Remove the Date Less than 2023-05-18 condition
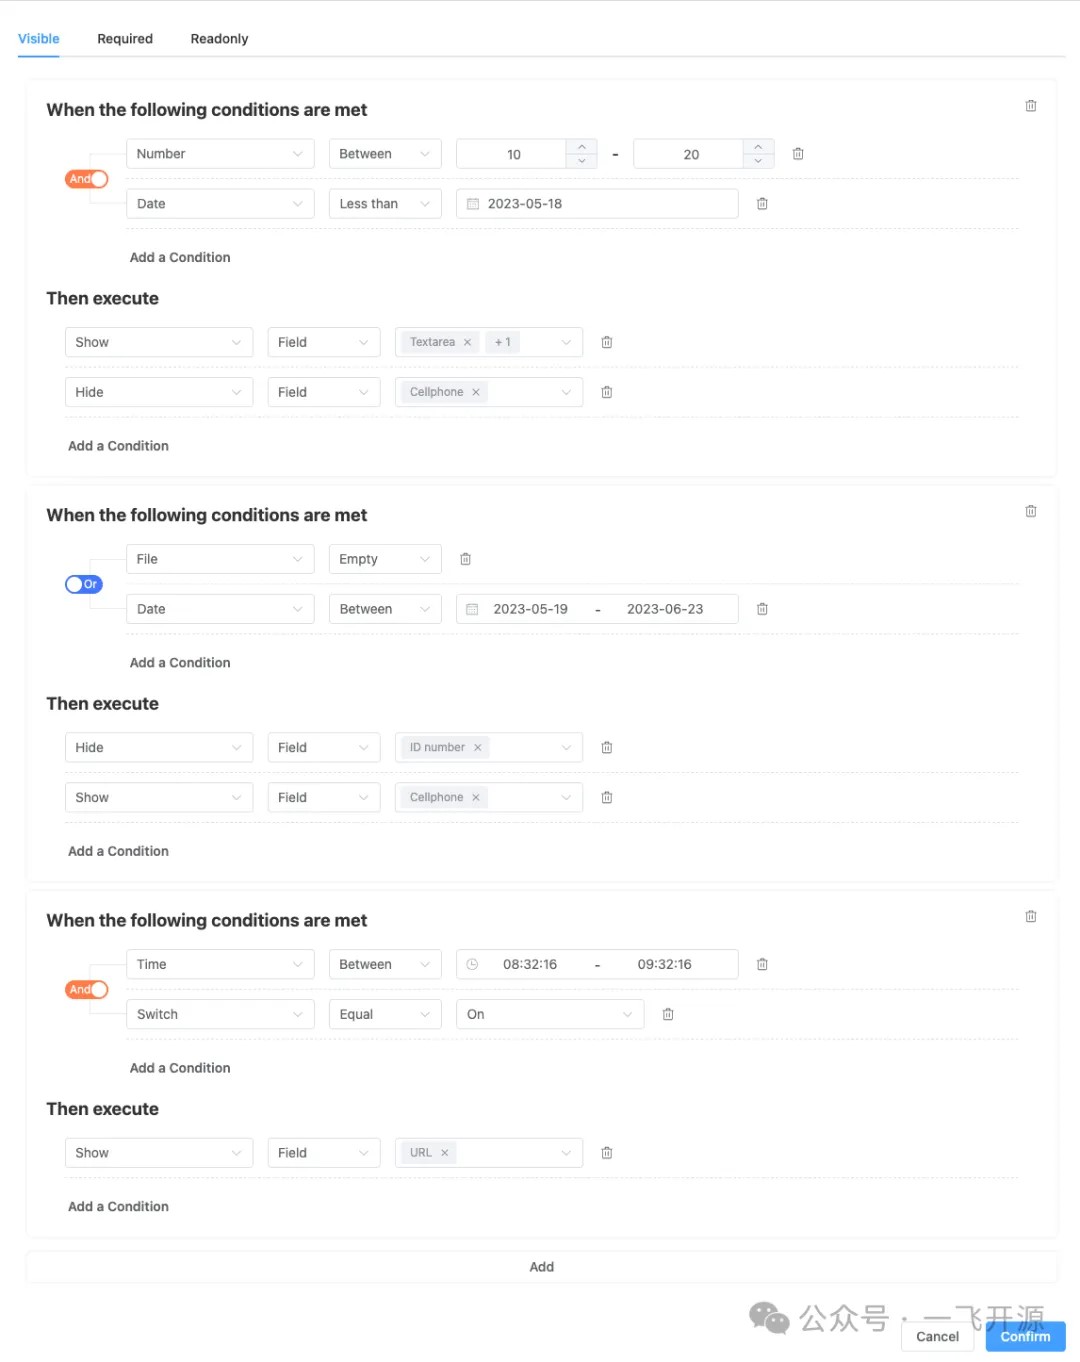The width and height of the screenshot is (1080, 1362). [x=762, y=204]
